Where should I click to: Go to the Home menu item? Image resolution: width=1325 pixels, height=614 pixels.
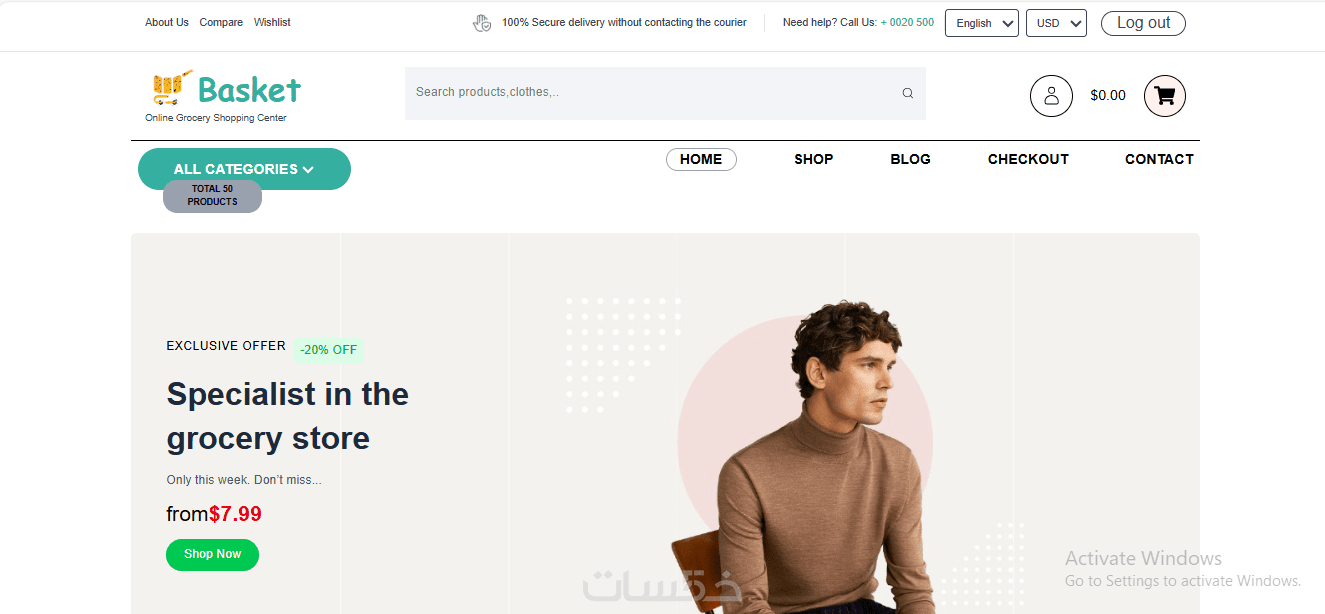(701, 159)
